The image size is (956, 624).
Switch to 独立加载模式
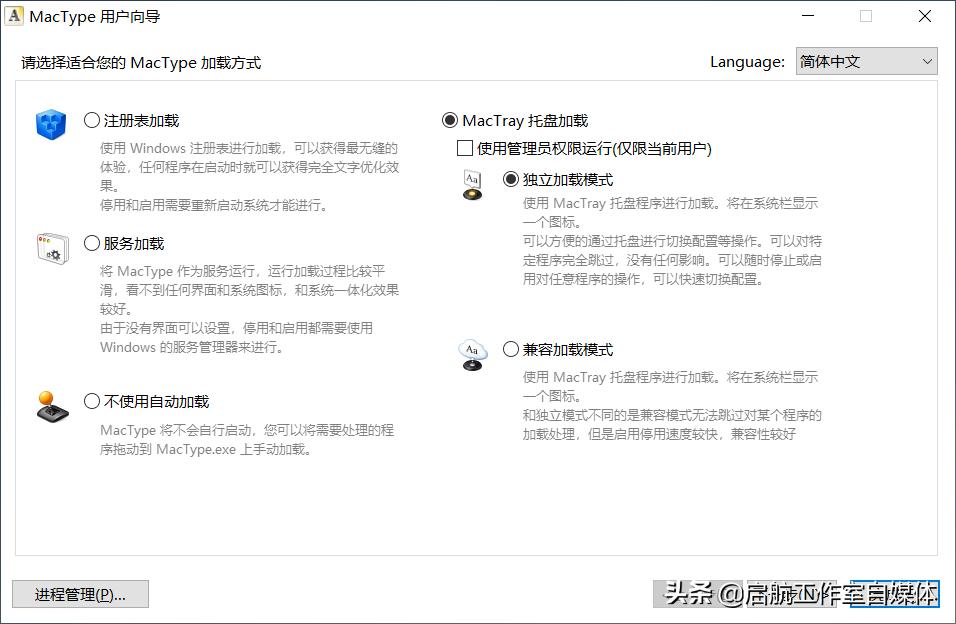pyautogui.click(x=509, y=181)
